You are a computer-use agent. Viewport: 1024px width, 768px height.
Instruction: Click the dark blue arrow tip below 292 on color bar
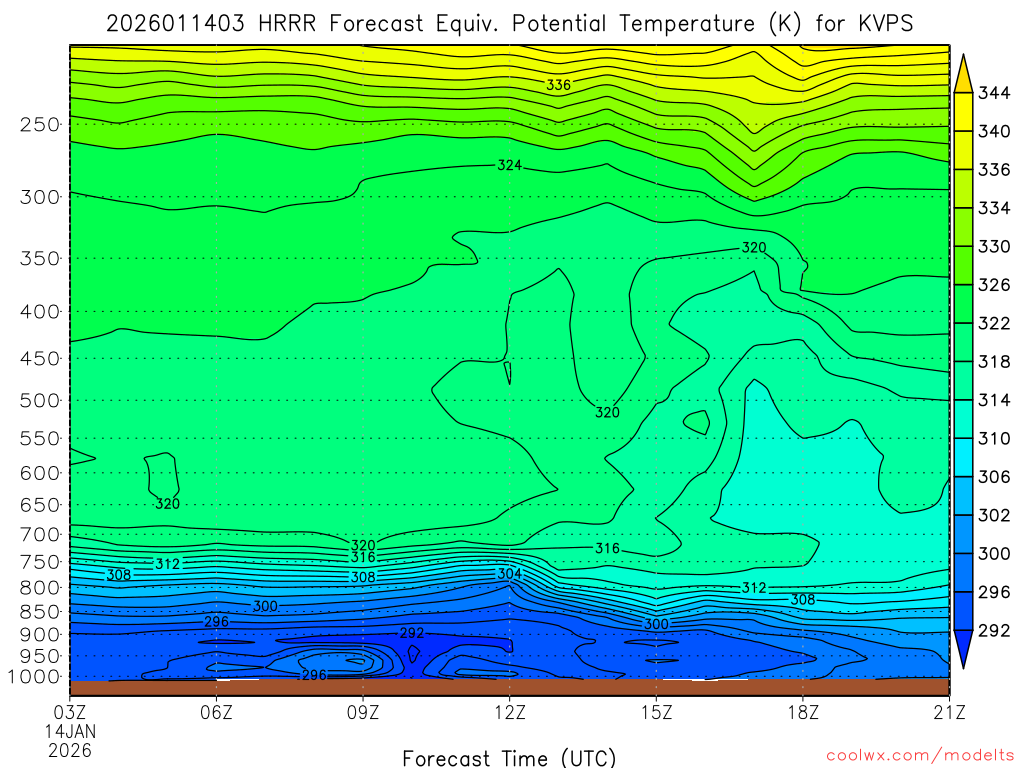(x=963, y=647)
